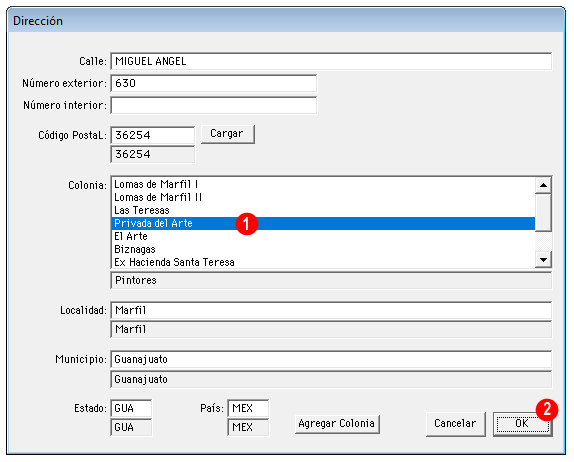Select Privada del Arte in colonia list
The height and width of the screenshot is (462, 574).
[x=323, y=223]
